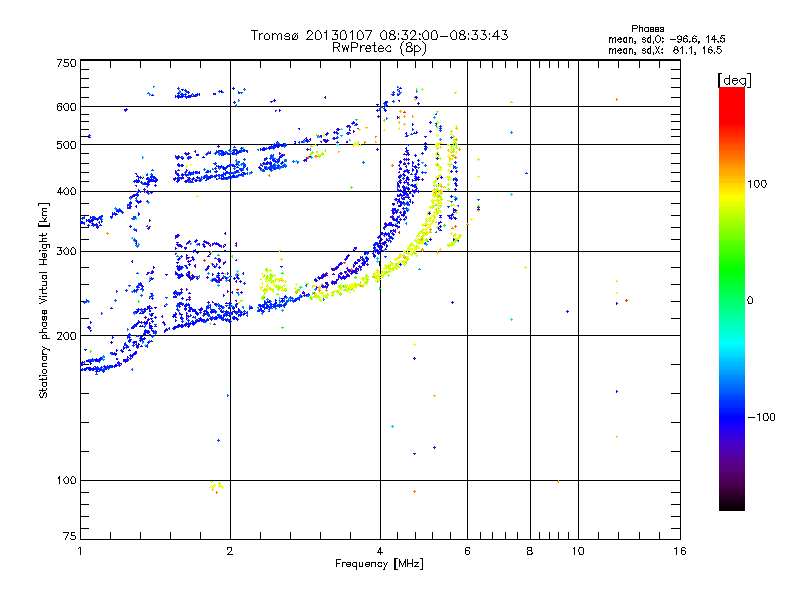800x600 pixels.
Task: Click the 'mean, sd,O: -96.6, 14.5' text
Action: click(667, 39)
